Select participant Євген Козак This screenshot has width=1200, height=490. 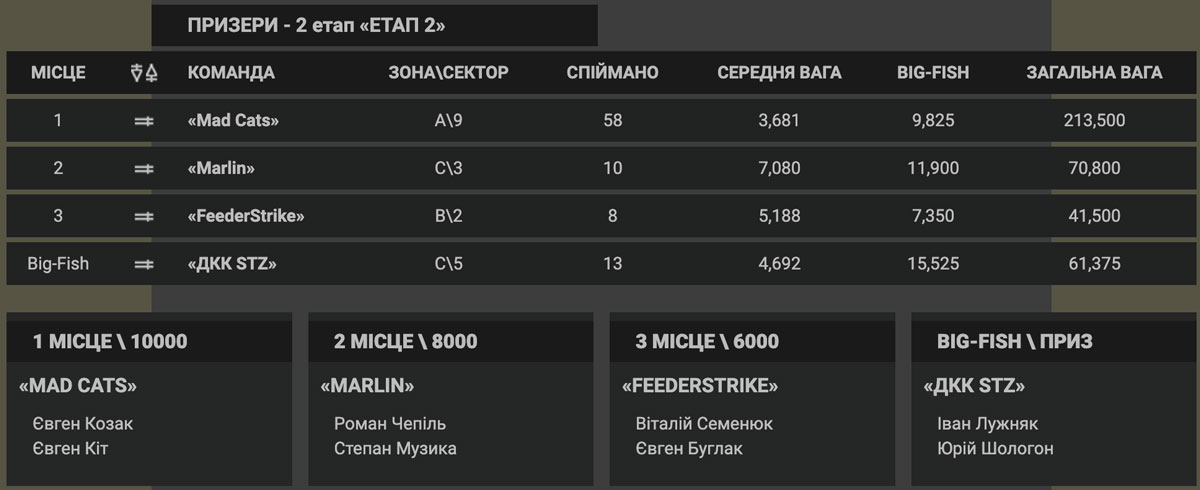point(83,424)
